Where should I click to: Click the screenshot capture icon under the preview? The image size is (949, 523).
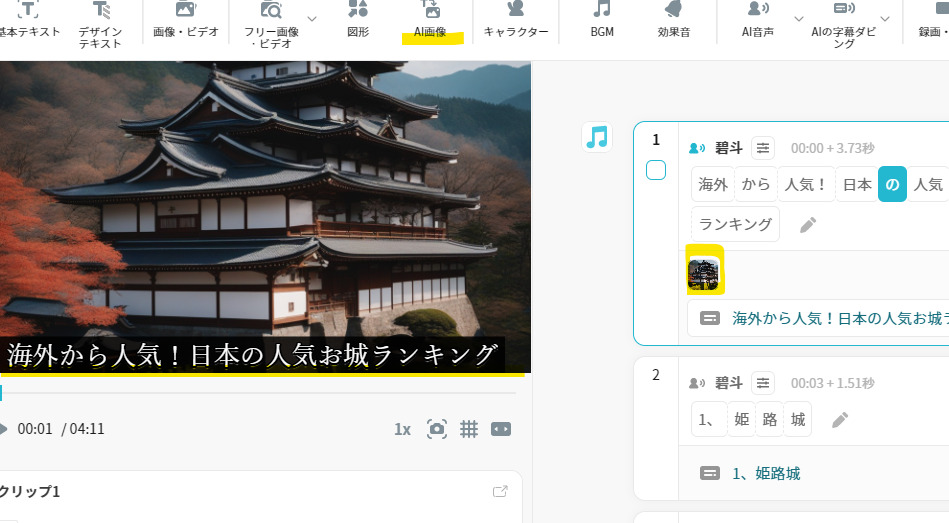437,429
